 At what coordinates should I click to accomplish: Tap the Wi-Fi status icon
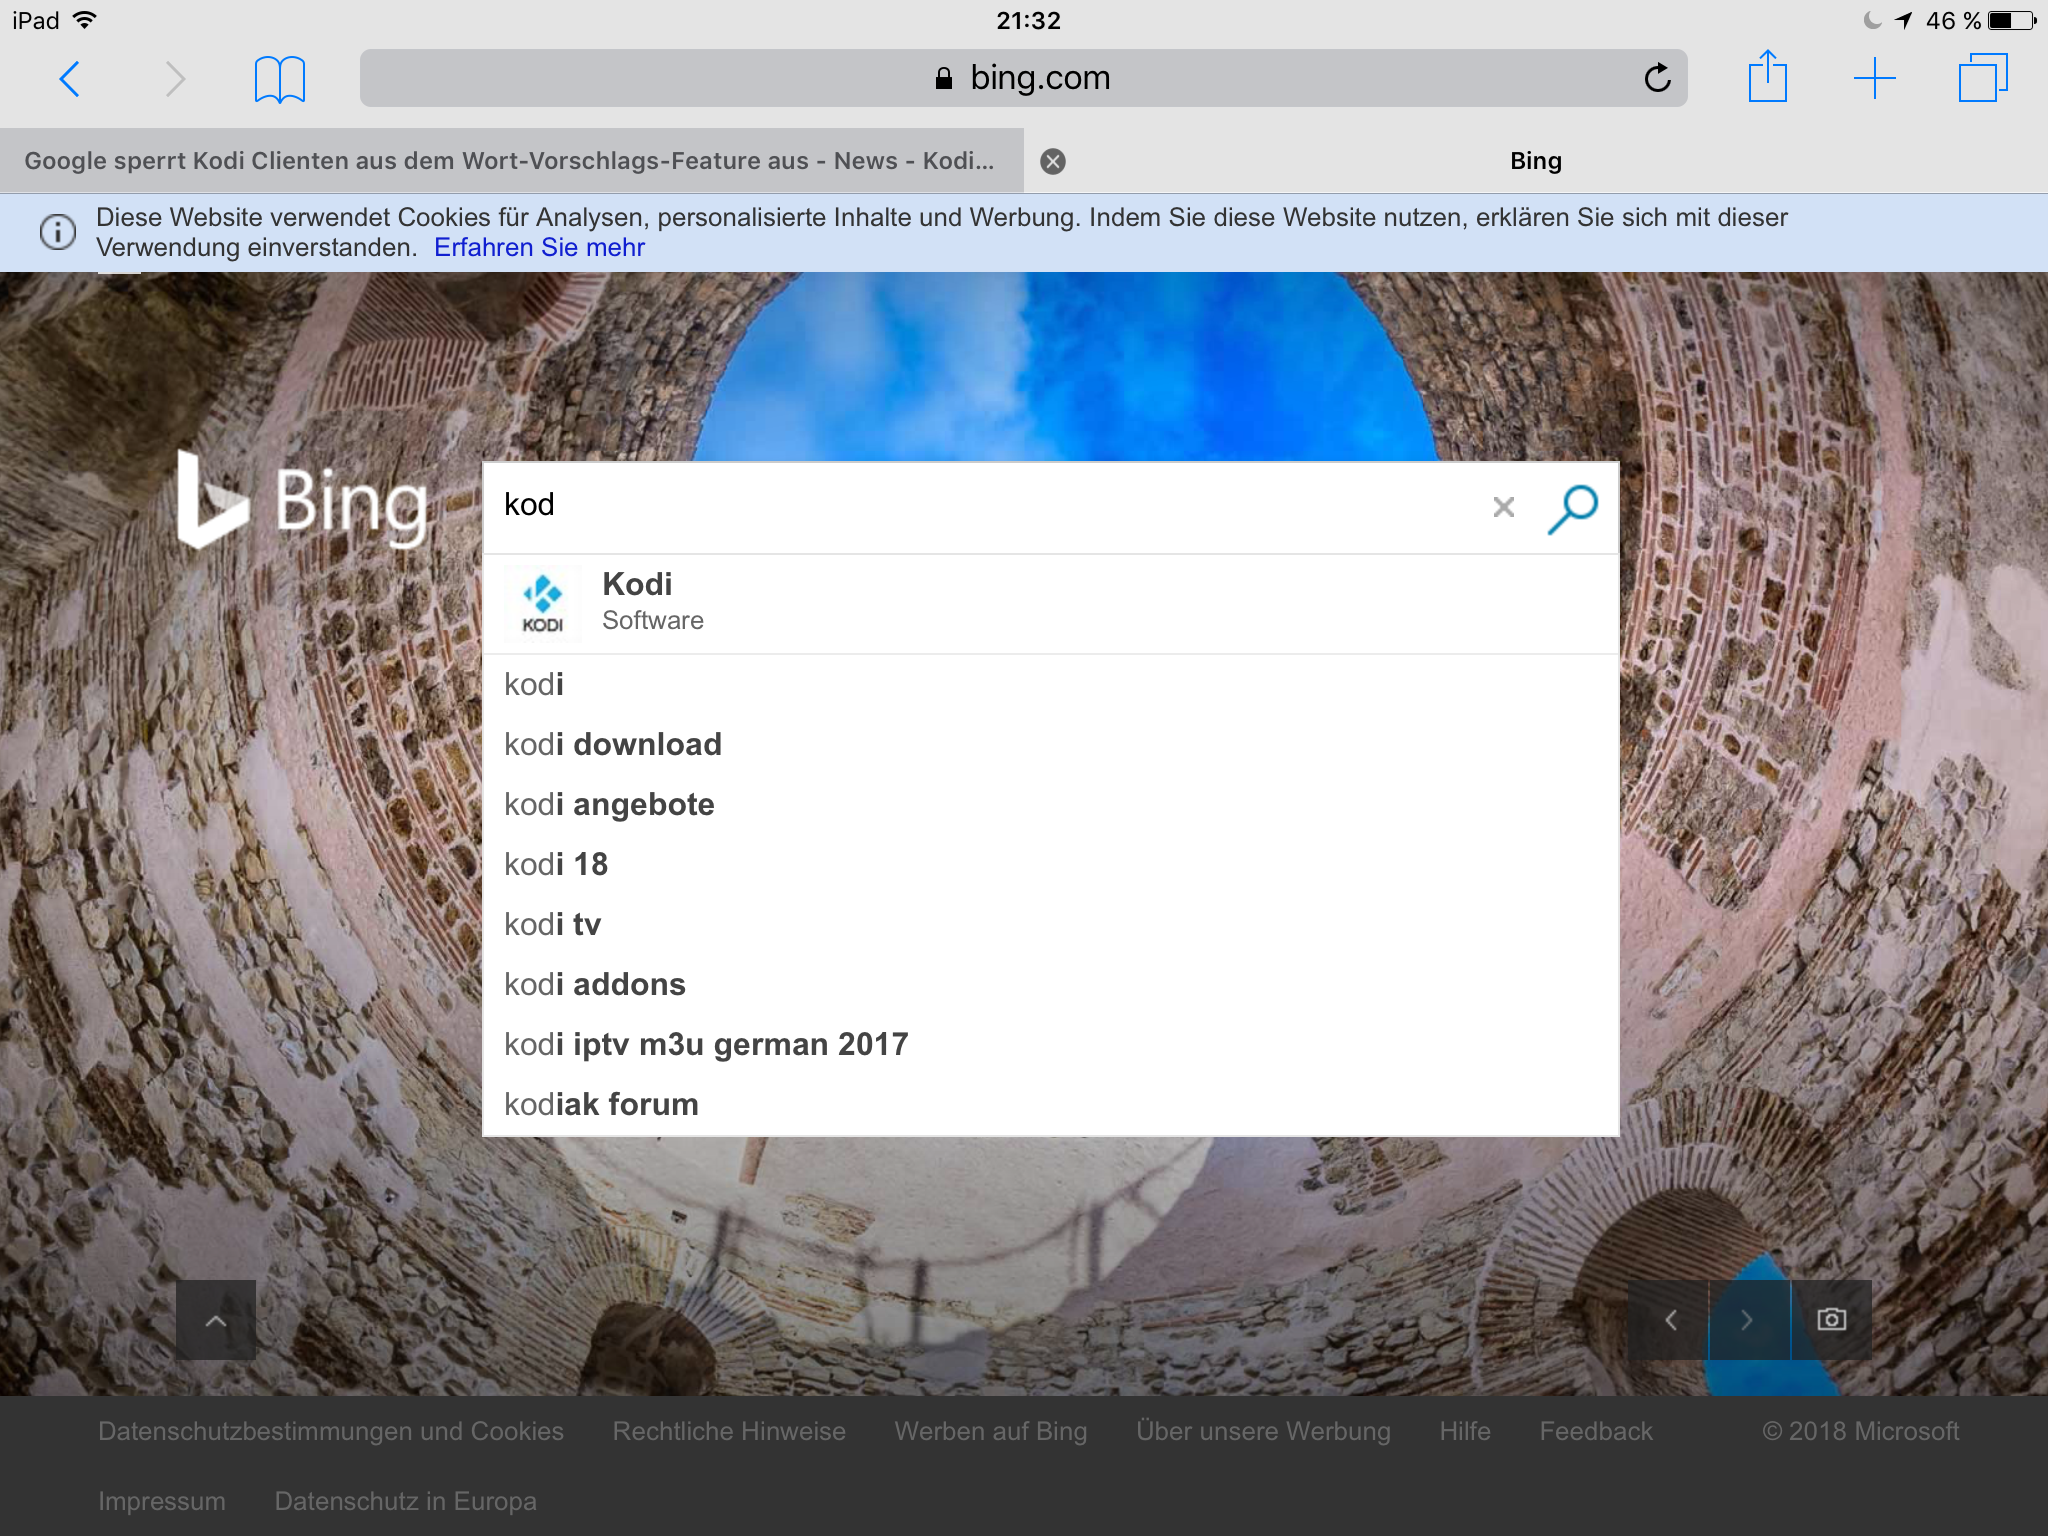[85, 20]
